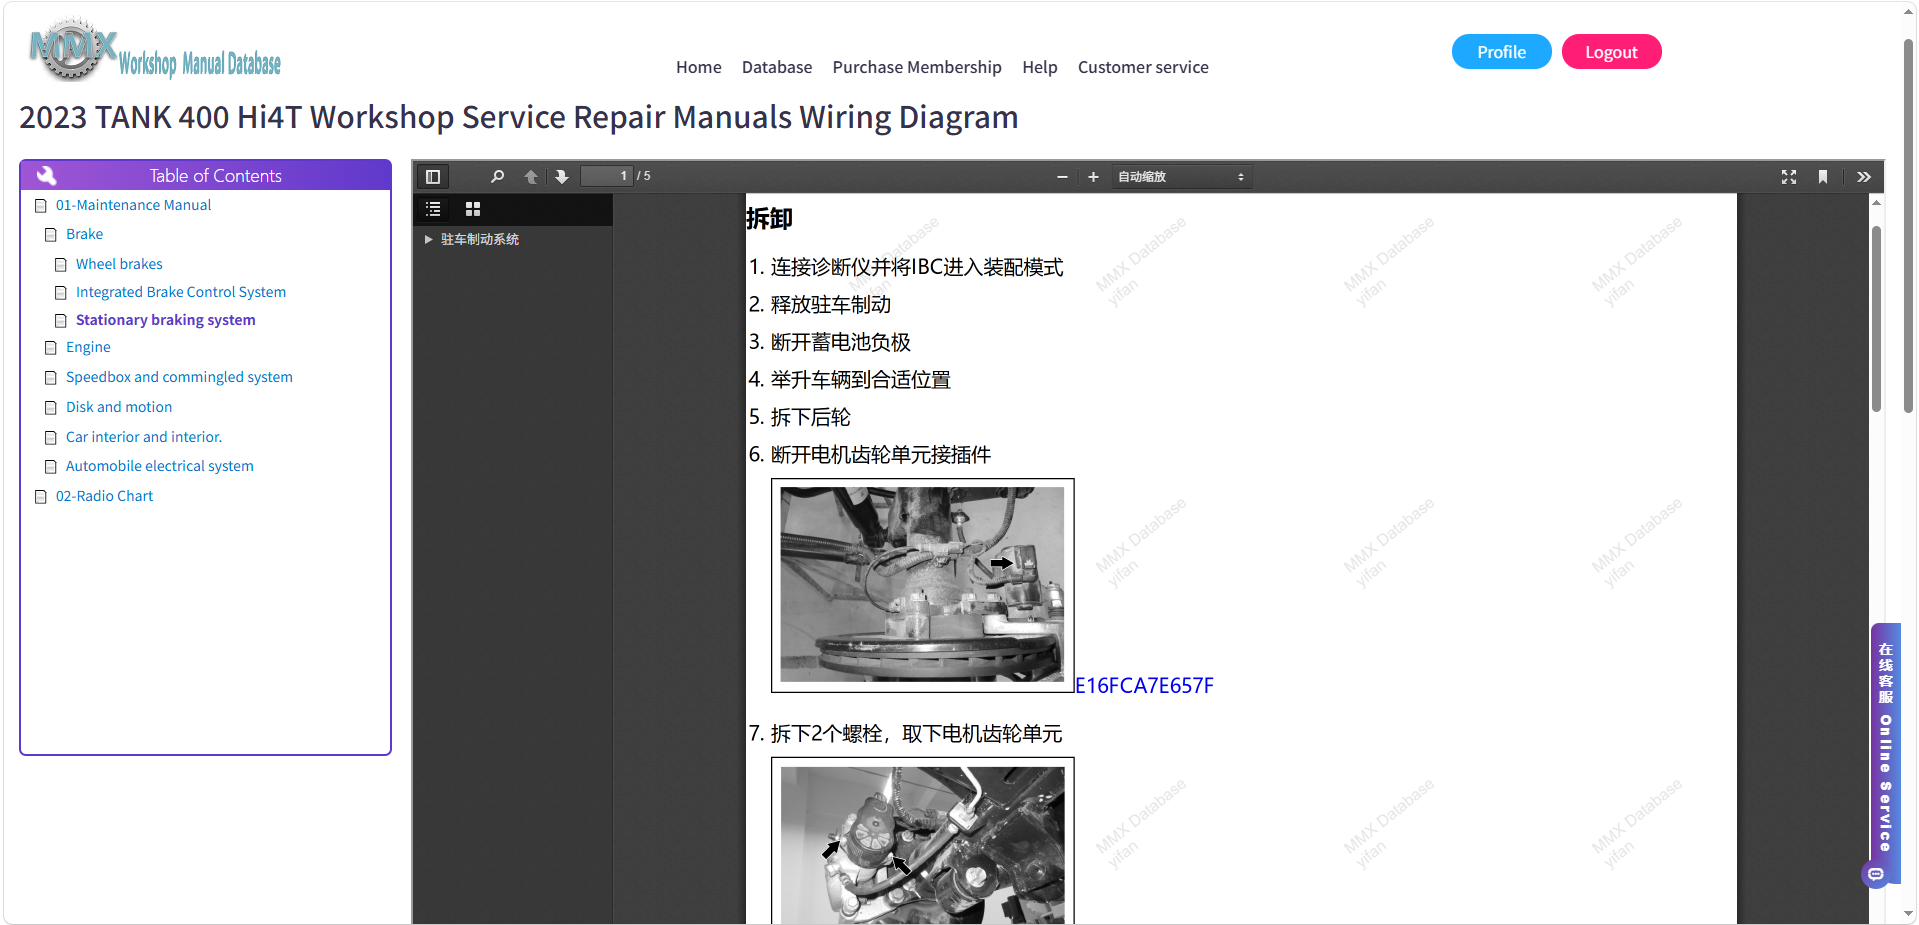Open 02-Radio Chart in contents
Screen dimensions: 1919x925
click(x=104, y=496)
